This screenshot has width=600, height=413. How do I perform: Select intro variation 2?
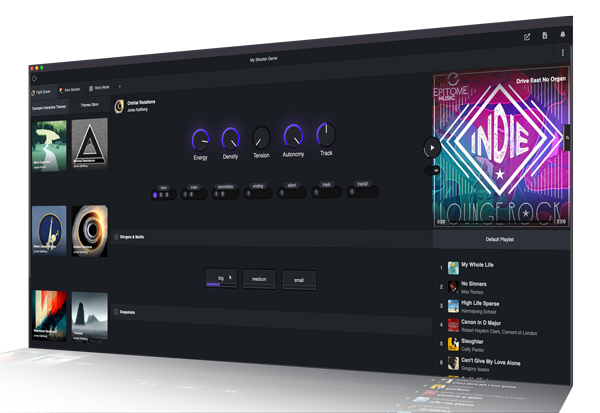pos(161,195)
